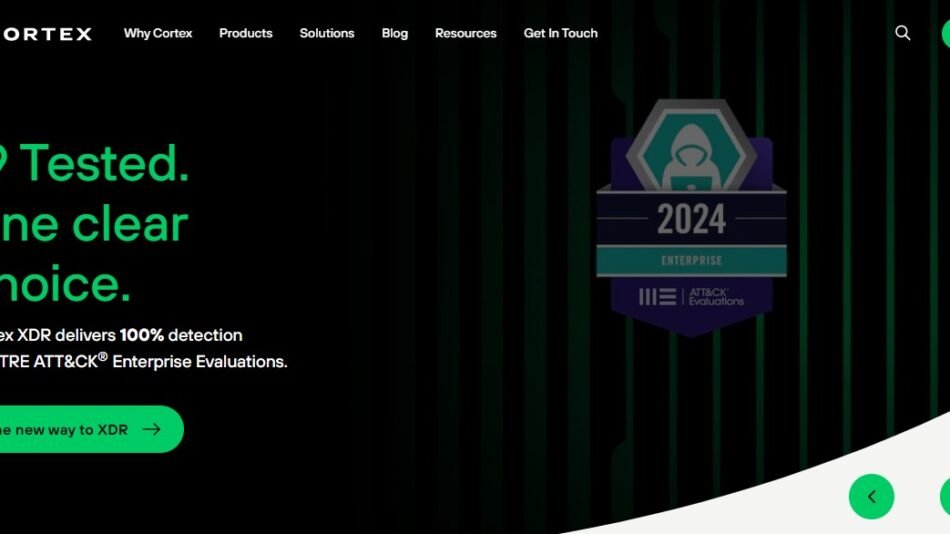Image resolution: width=950 pixels, height=534 pixels.
Task: Select Get In Touch in navigation
Action: pos(560,33)
